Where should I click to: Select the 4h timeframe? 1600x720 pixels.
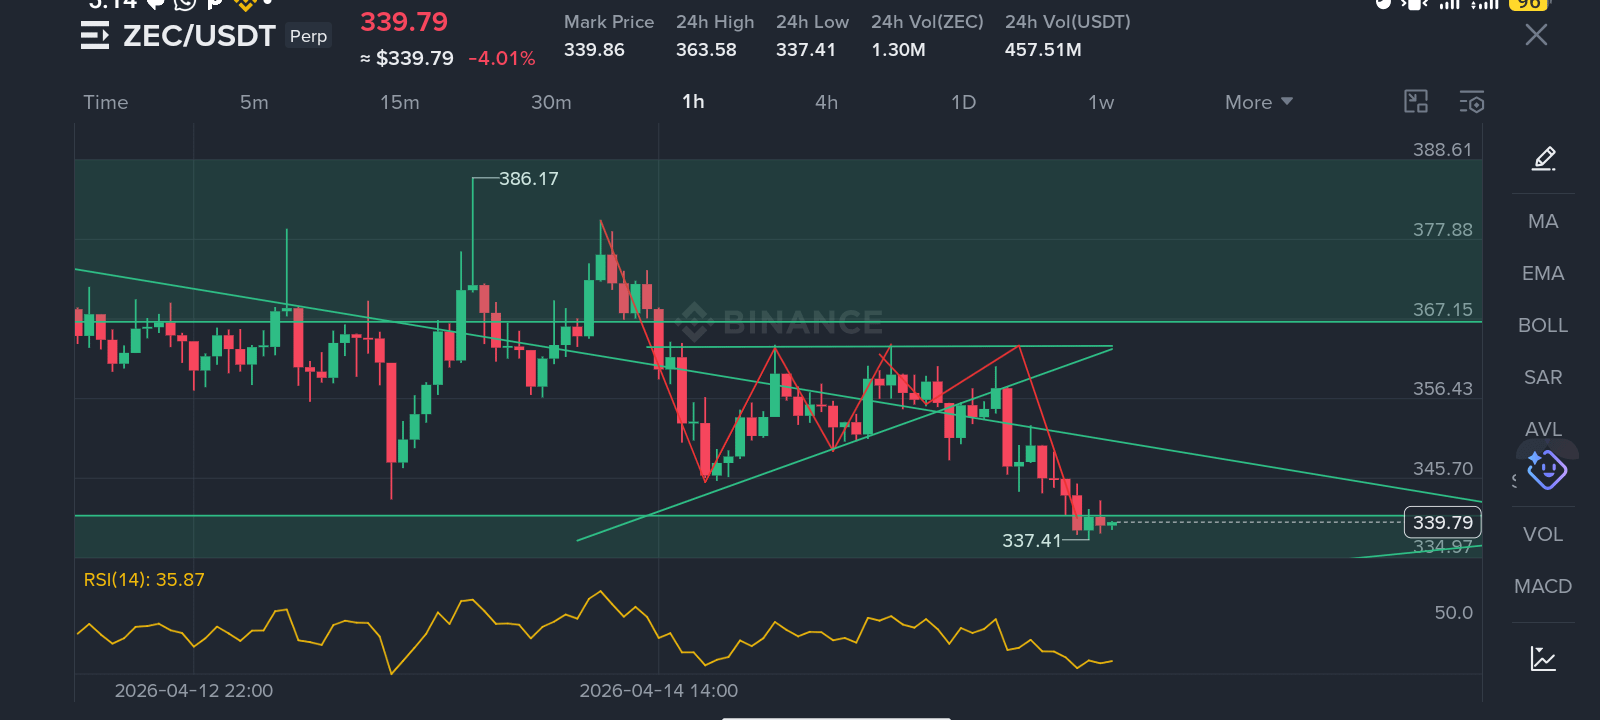[826, 102]
